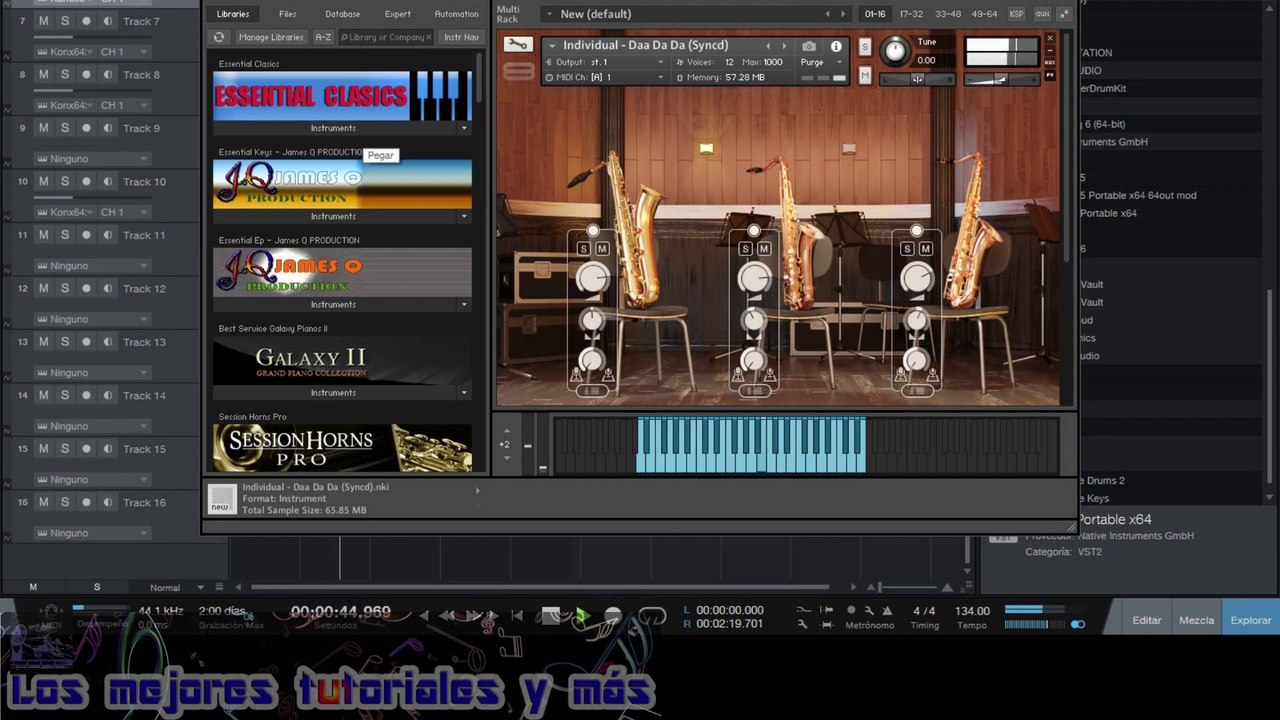This screenshot has height=720, width=1280.
Task: Mute Track 7
Action: (43, 21)
